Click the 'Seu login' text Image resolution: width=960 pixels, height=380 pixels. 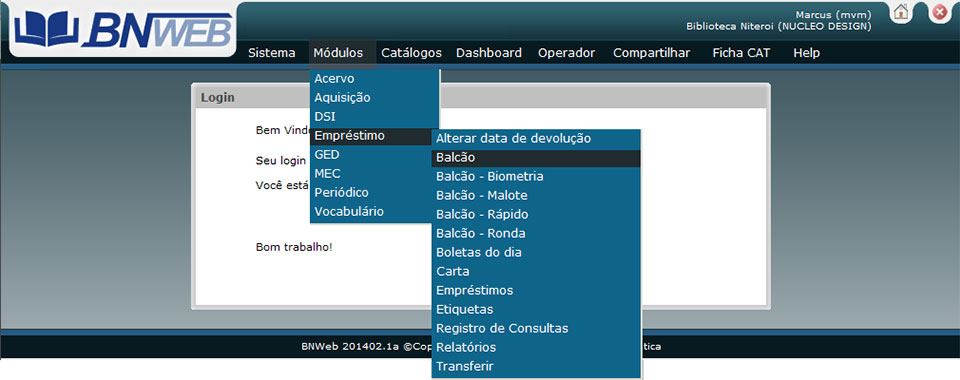[x=280, y=161]
